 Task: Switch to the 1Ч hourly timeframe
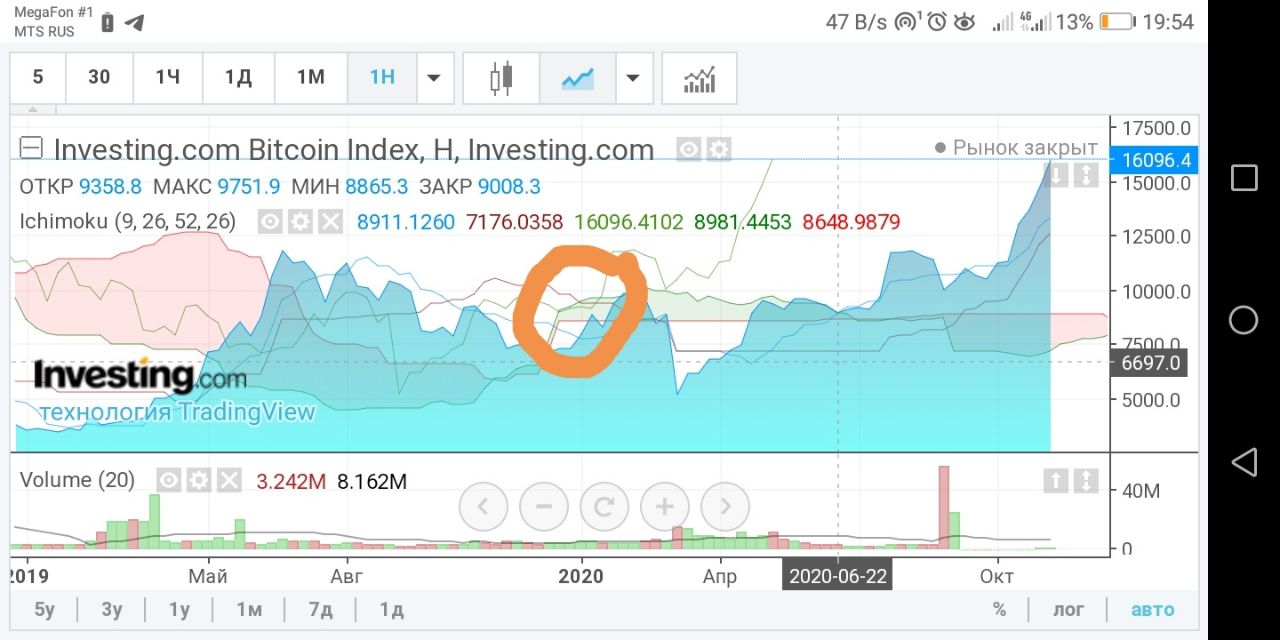click(167, 78)
